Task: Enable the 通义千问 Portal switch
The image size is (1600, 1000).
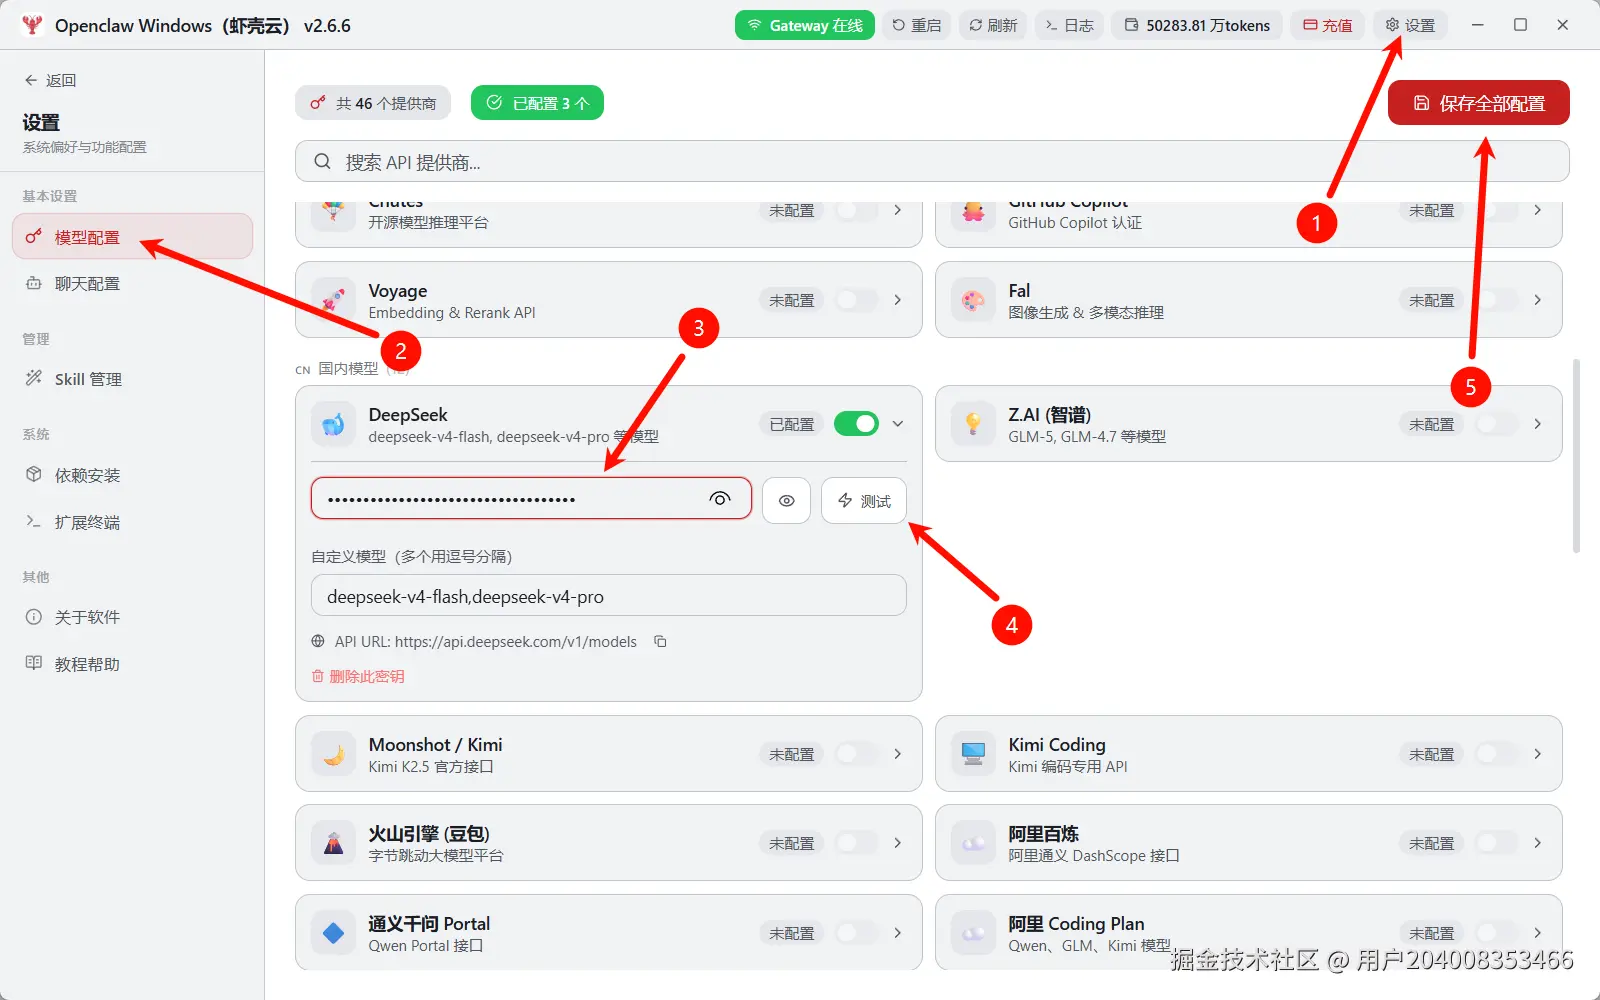Action: 857,933
